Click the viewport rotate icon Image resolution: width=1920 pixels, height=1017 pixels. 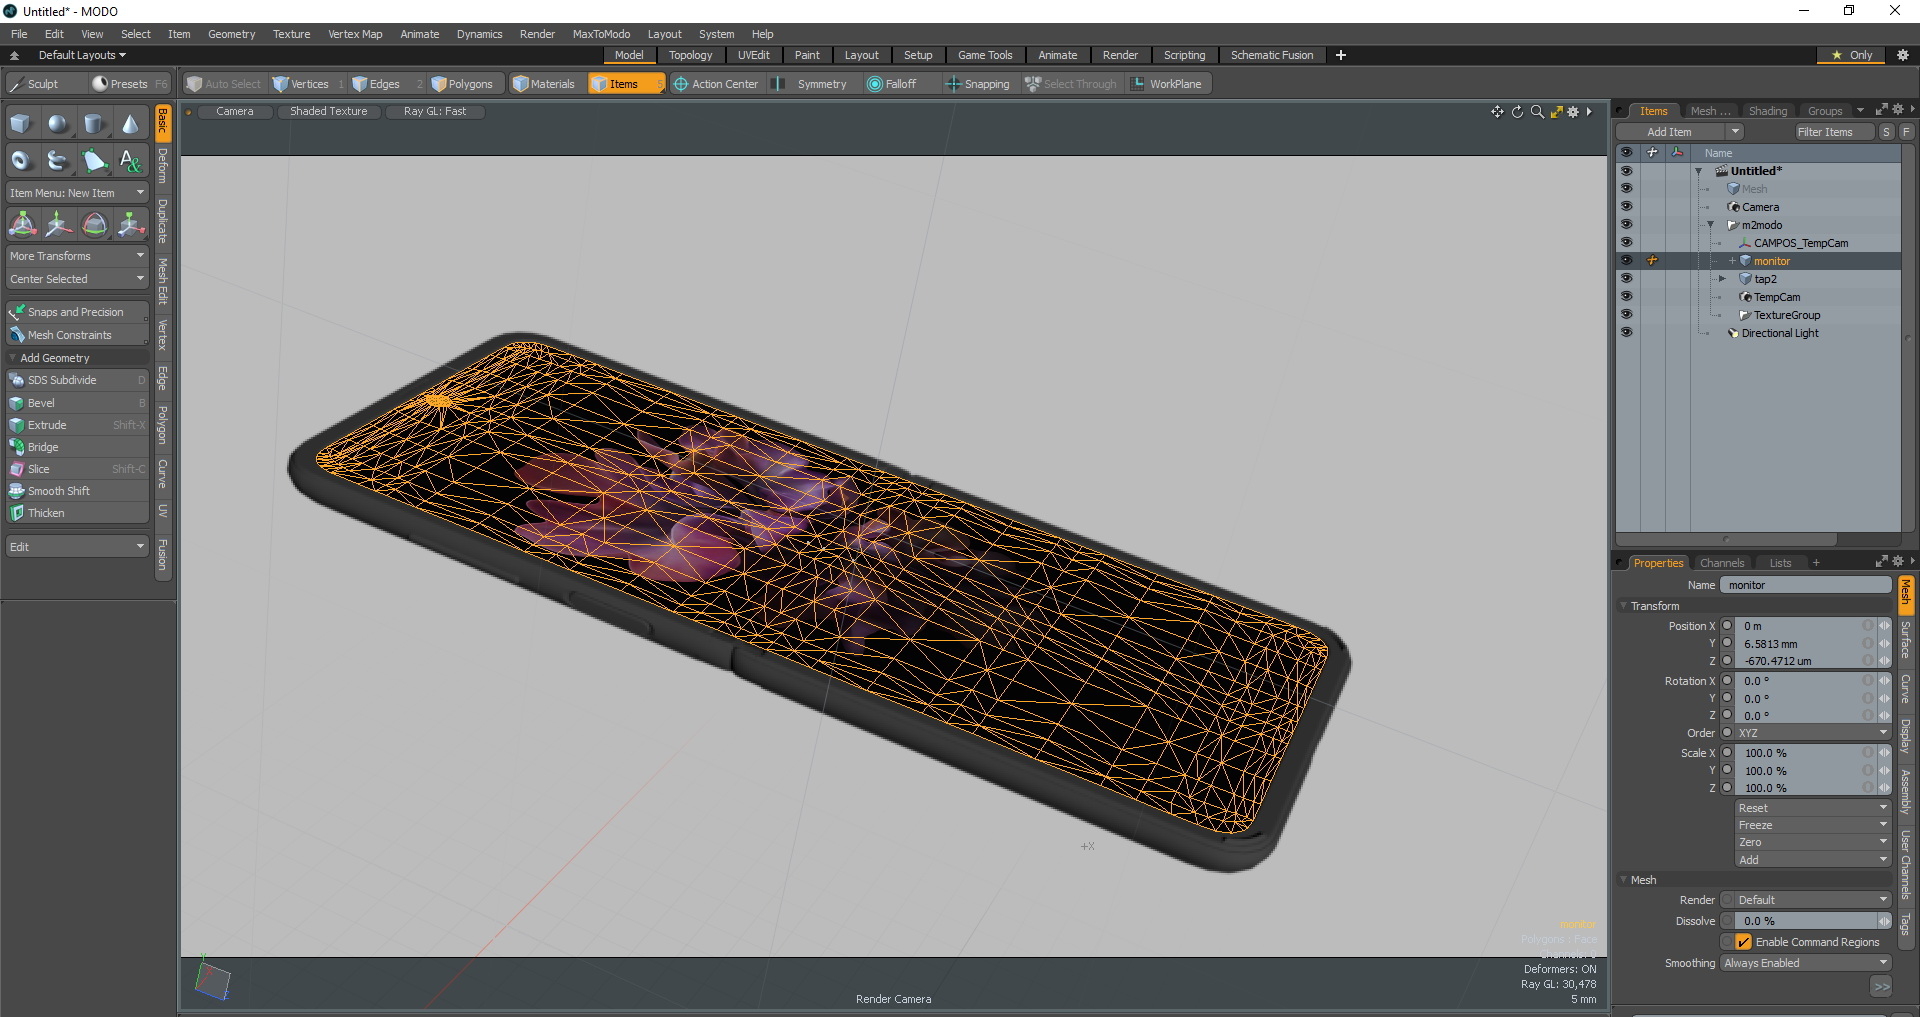tap(1517, 112)
